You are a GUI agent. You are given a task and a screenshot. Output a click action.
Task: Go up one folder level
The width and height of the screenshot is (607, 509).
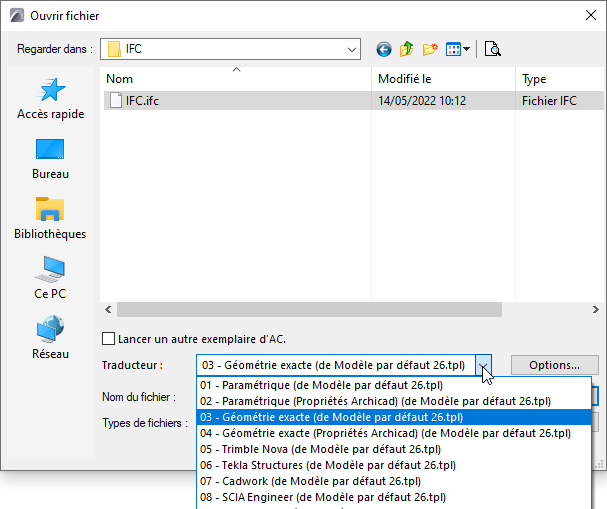406,49
